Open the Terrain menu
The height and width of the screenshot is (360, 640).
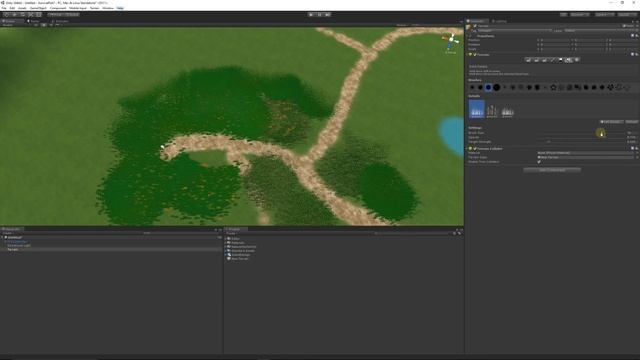coord(94,8)
